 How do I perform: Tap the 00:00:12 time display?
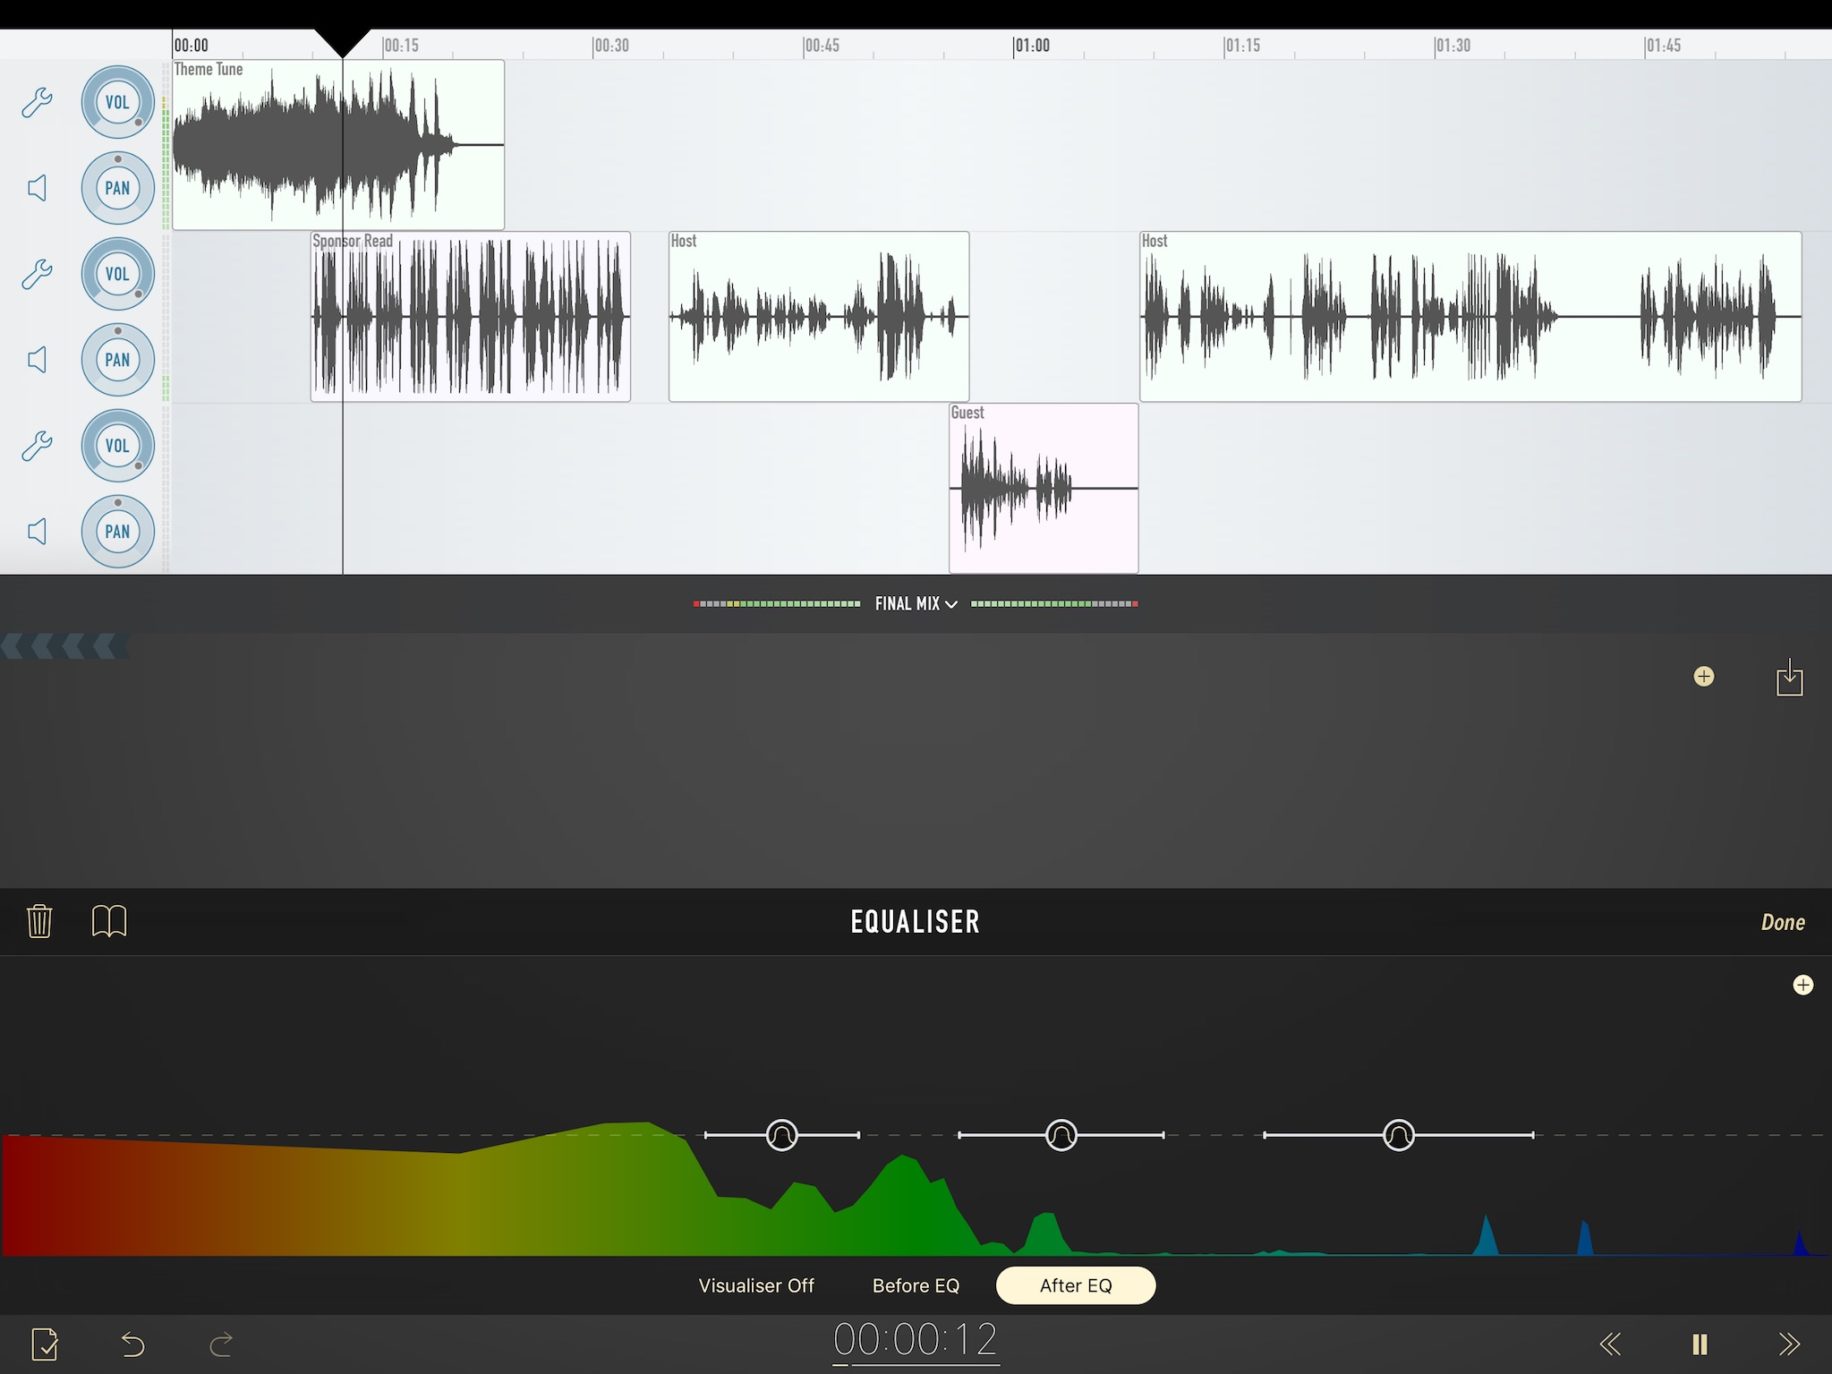click(915, 1340)
